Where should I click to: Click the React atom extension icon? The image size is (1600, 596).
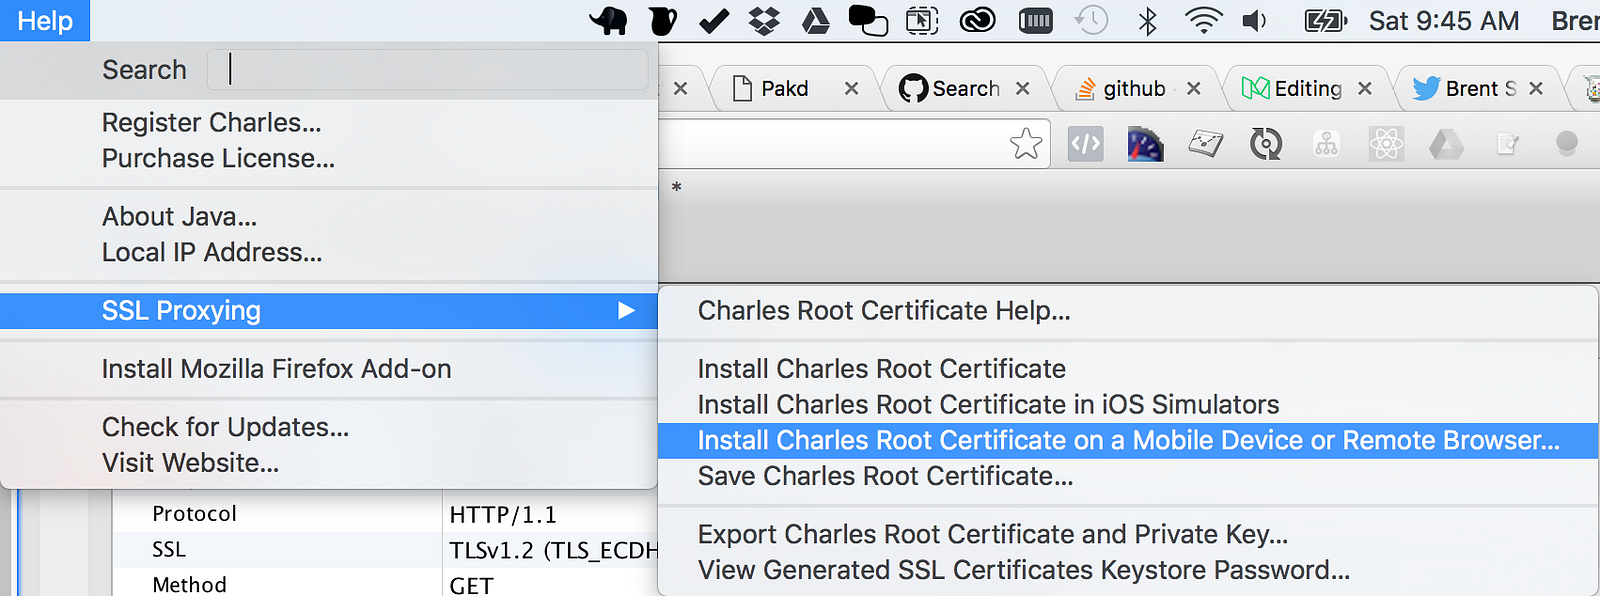[1386, 144]
